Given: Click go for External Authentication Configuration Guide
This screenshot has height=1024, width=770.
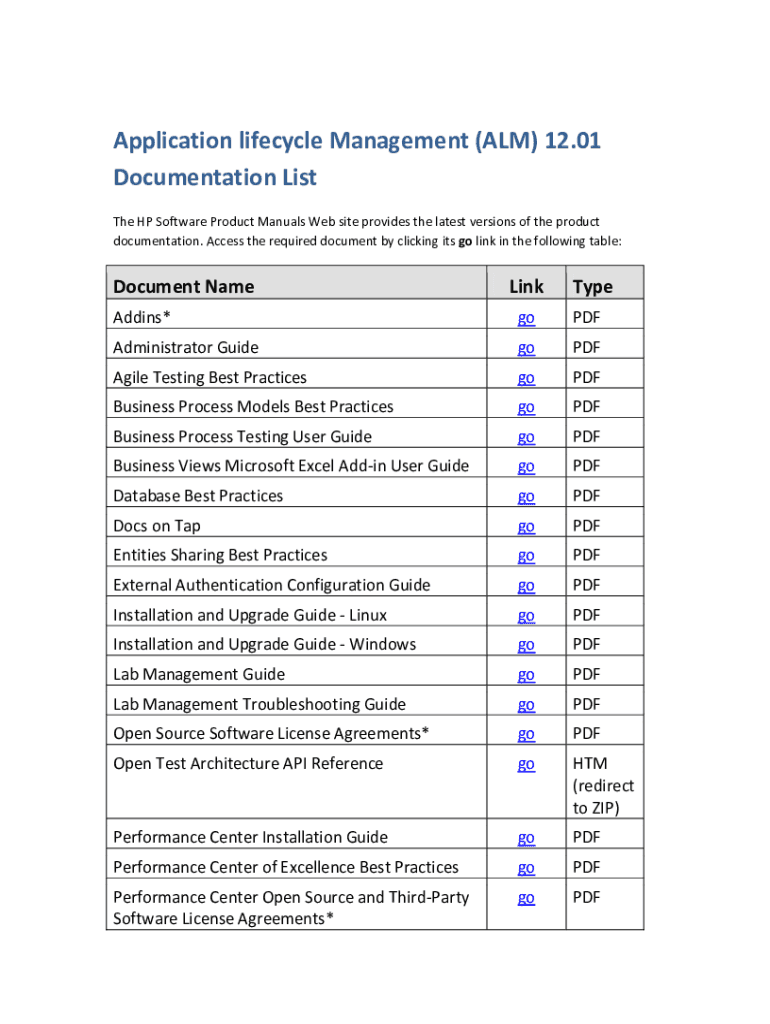Looking at the screenshot, I should point(526,585).
